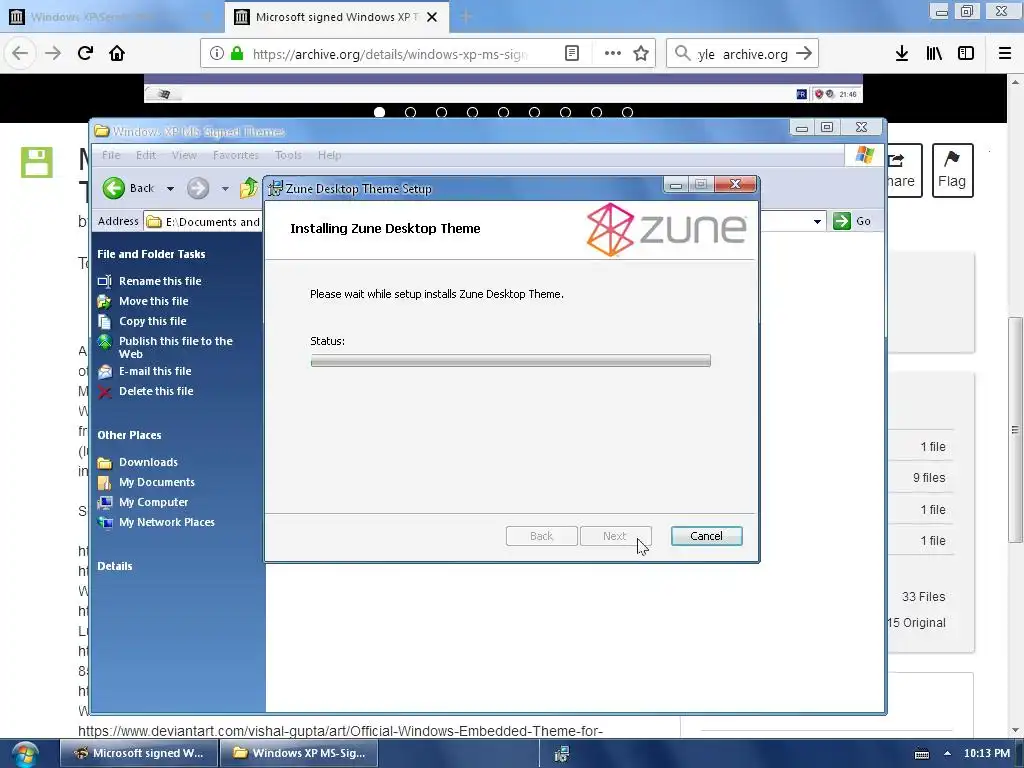Click taskbar clock 10:13 PM
The image size is (1024, 768).
tap(987, 754)
